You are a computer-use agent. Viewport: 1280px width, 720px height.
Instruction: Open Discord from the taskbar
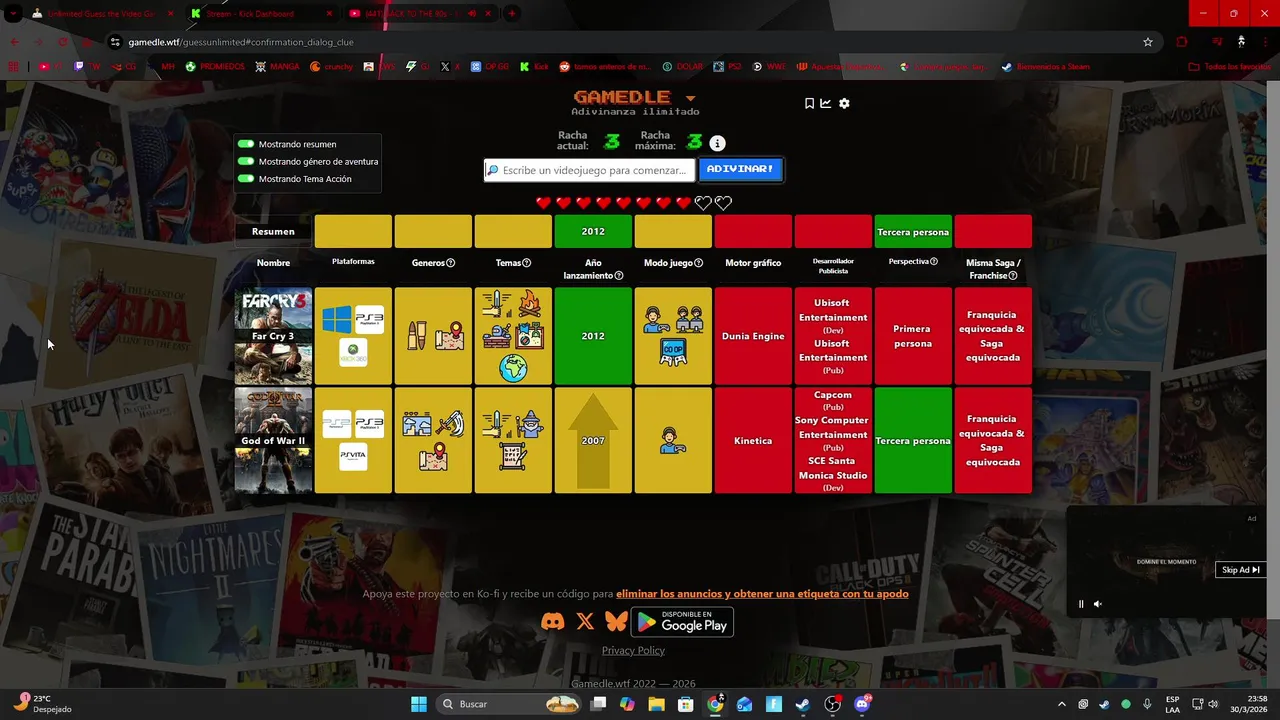click(862, 704)
